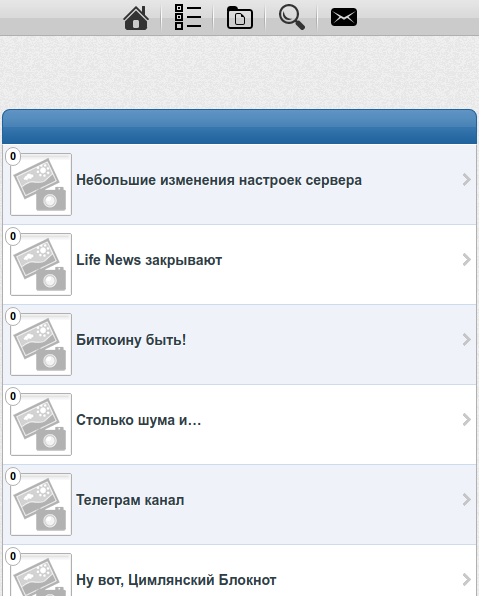This screenshot has height=596, width=479.
Task: Click thumbnail image of Телеграм канал
Action: click(x=41, y=504)
